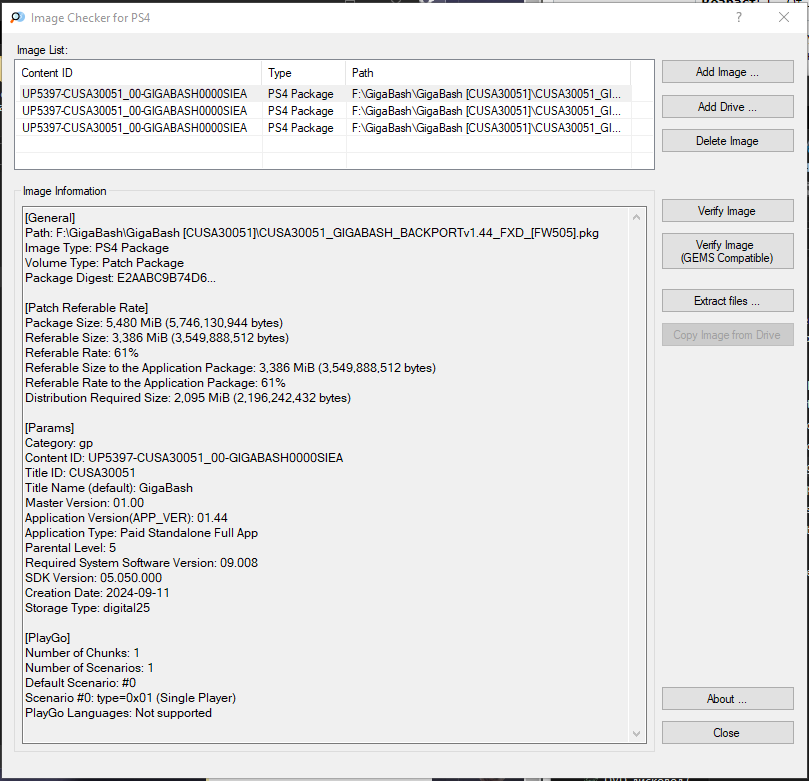Click the scroll up arrow in Image Information

click(637, 218)
